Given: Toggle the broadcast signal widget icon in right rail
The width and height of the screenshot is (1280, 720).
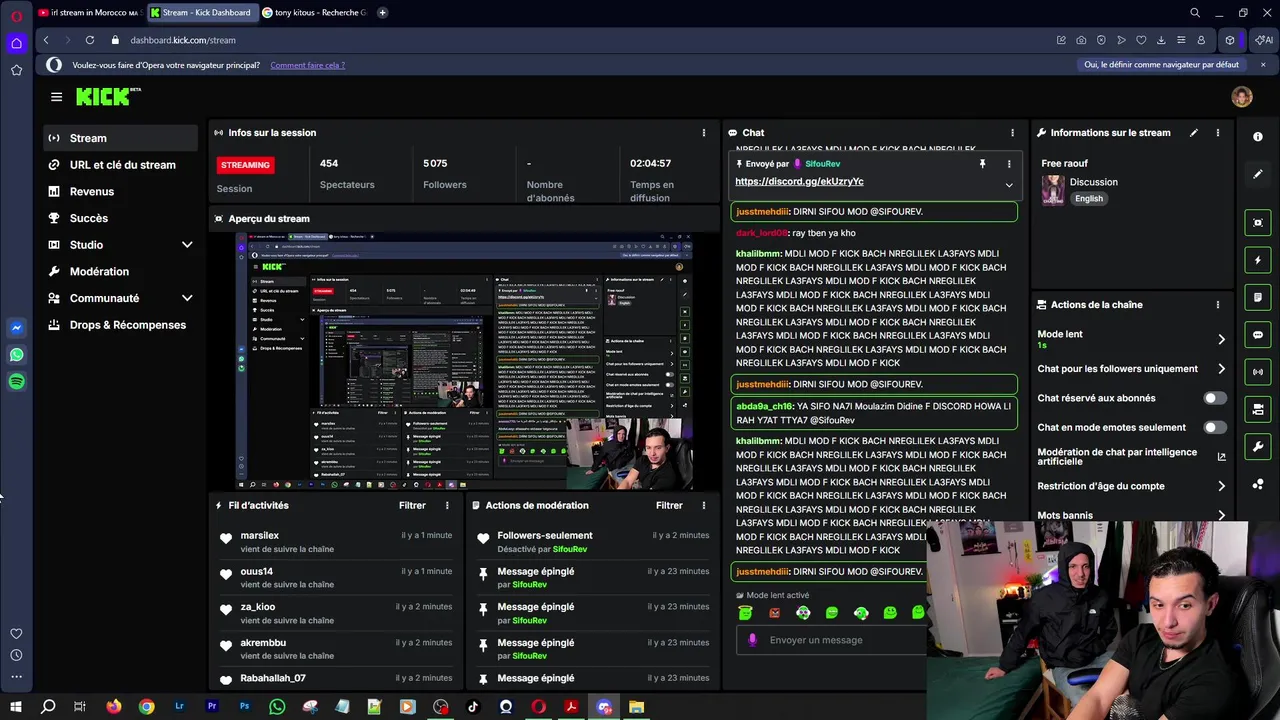Looking at the screenshot, I should point(1258,372).
